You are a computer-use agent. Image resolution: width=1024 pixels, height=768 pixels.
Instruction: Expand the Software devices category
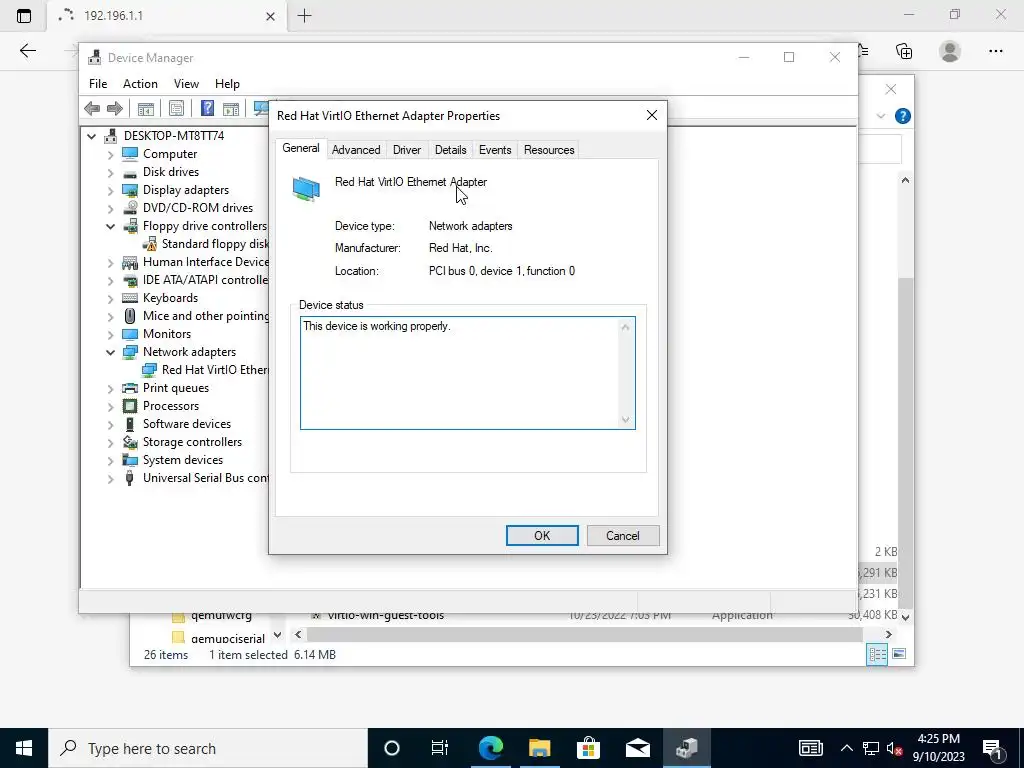click(x=110, y=424)
